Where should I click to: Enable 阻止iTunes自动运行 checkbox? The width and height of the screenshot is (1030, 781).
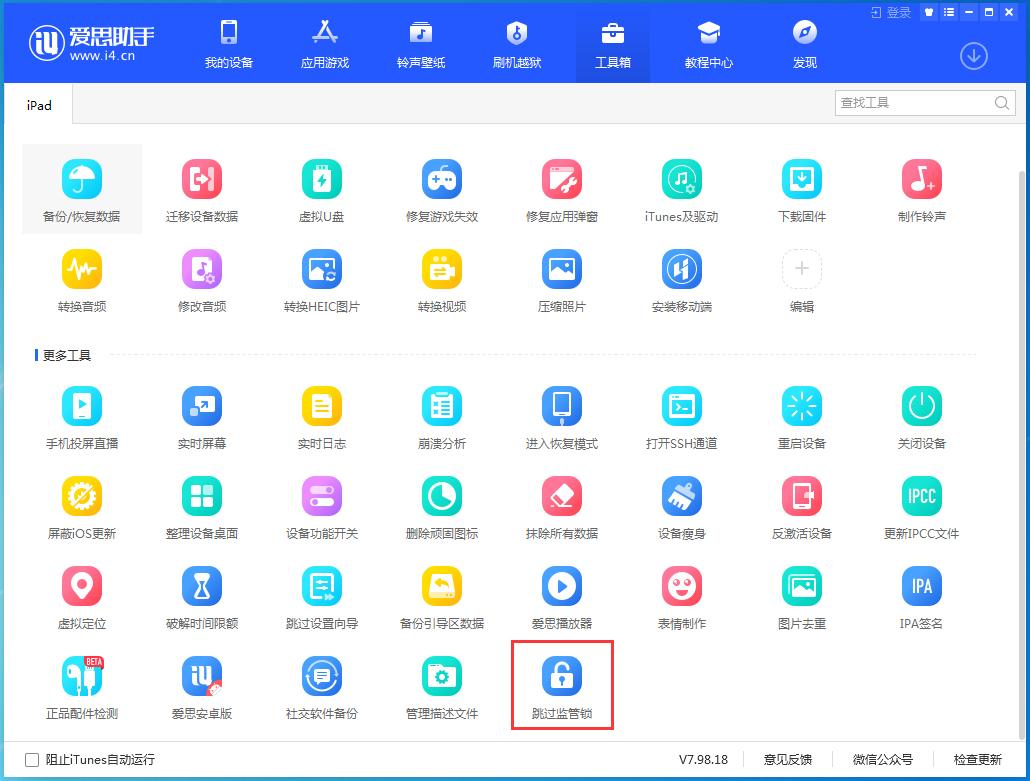[x=32, y=760]
